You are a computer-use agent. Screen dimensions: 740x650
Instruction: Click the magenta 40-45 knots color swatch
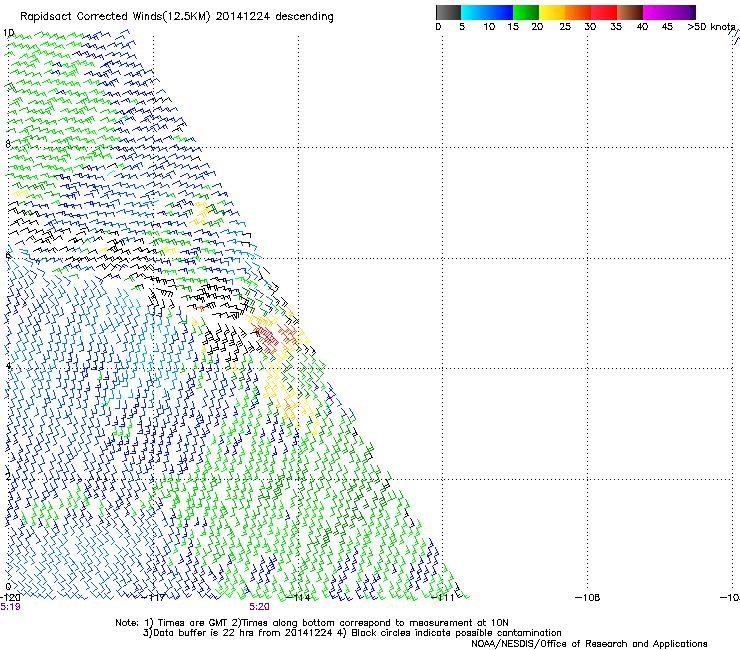(x=656, y=12)
